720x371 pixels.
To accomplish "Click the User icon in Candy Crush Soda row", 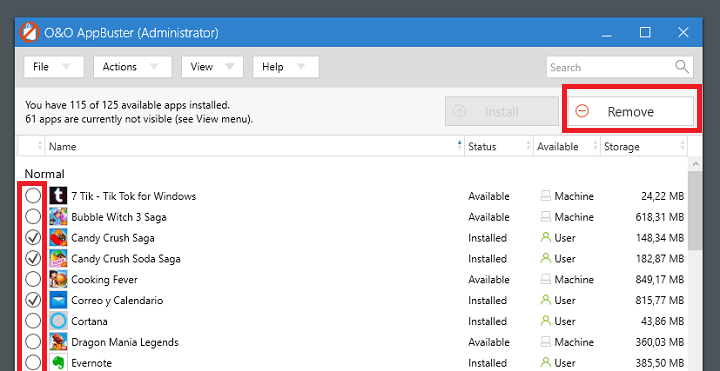I will 545,258.
